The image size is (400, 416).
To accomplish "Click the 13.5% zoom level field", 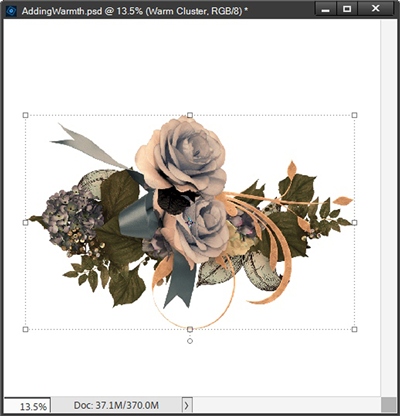I will point(27,406).
